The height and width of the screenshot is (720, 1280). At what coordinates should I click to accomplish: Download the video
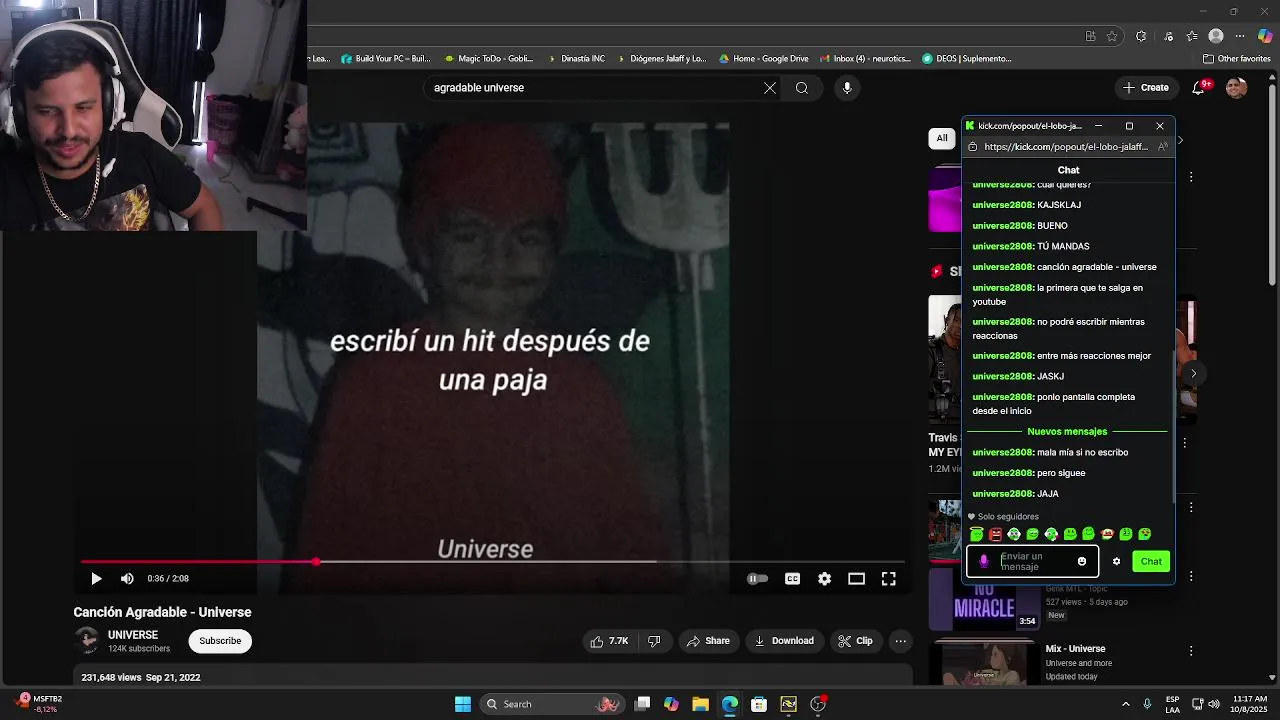(784, 641)
